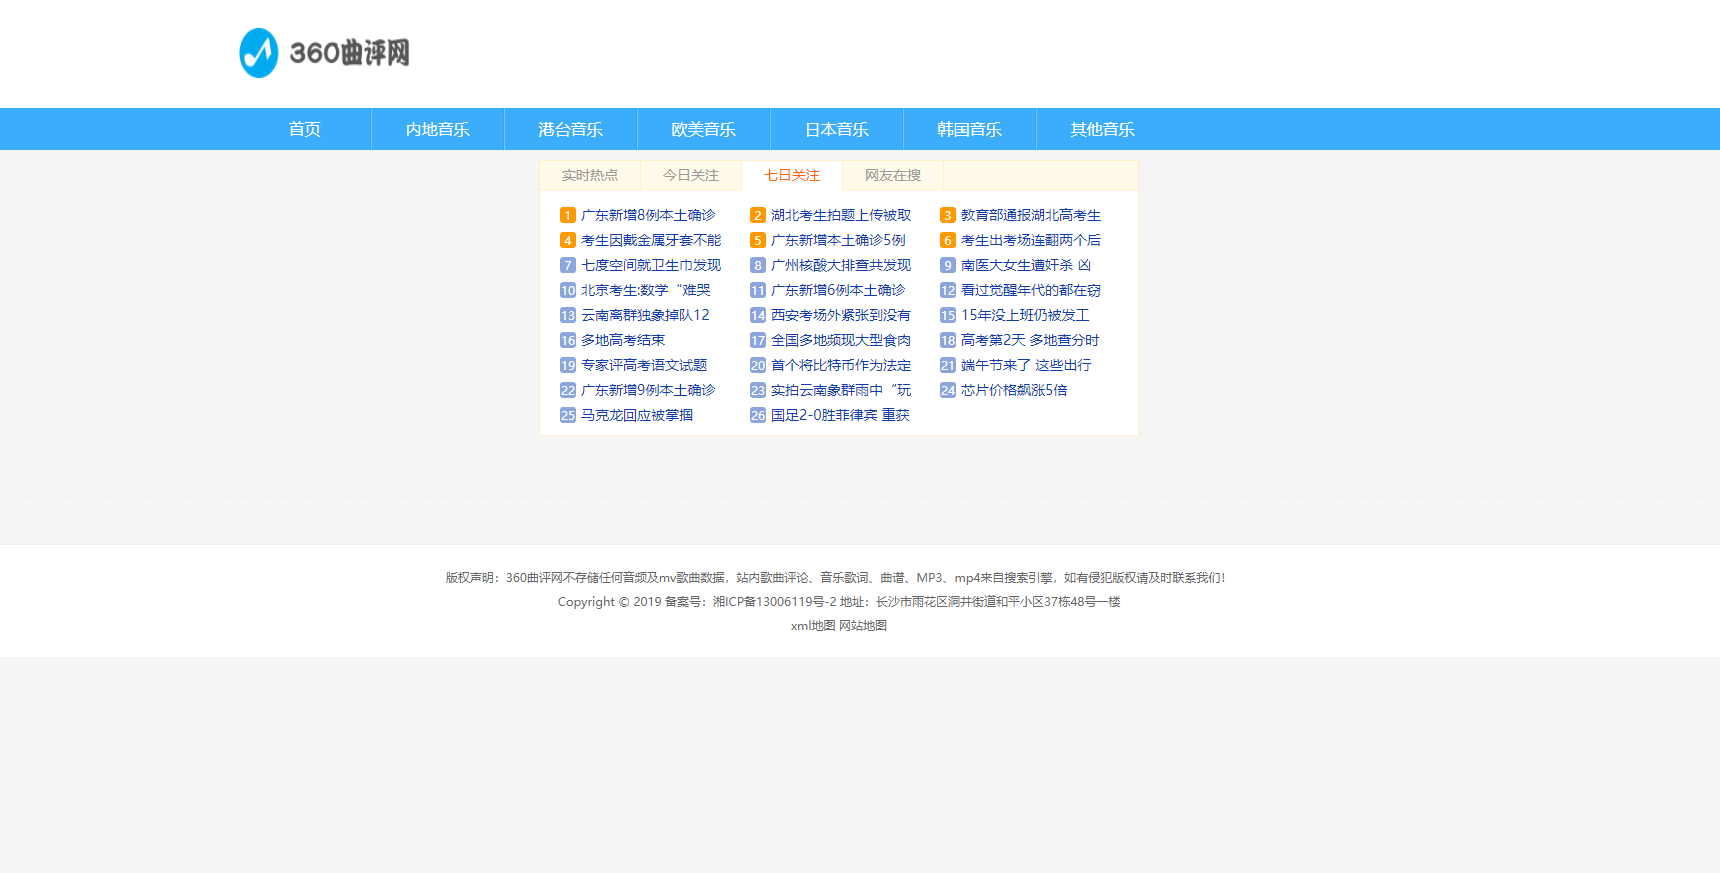The height and width of the screenshot is (873, 1720).
Task: Open the 港台音乐 menu item
Action: 571,129
